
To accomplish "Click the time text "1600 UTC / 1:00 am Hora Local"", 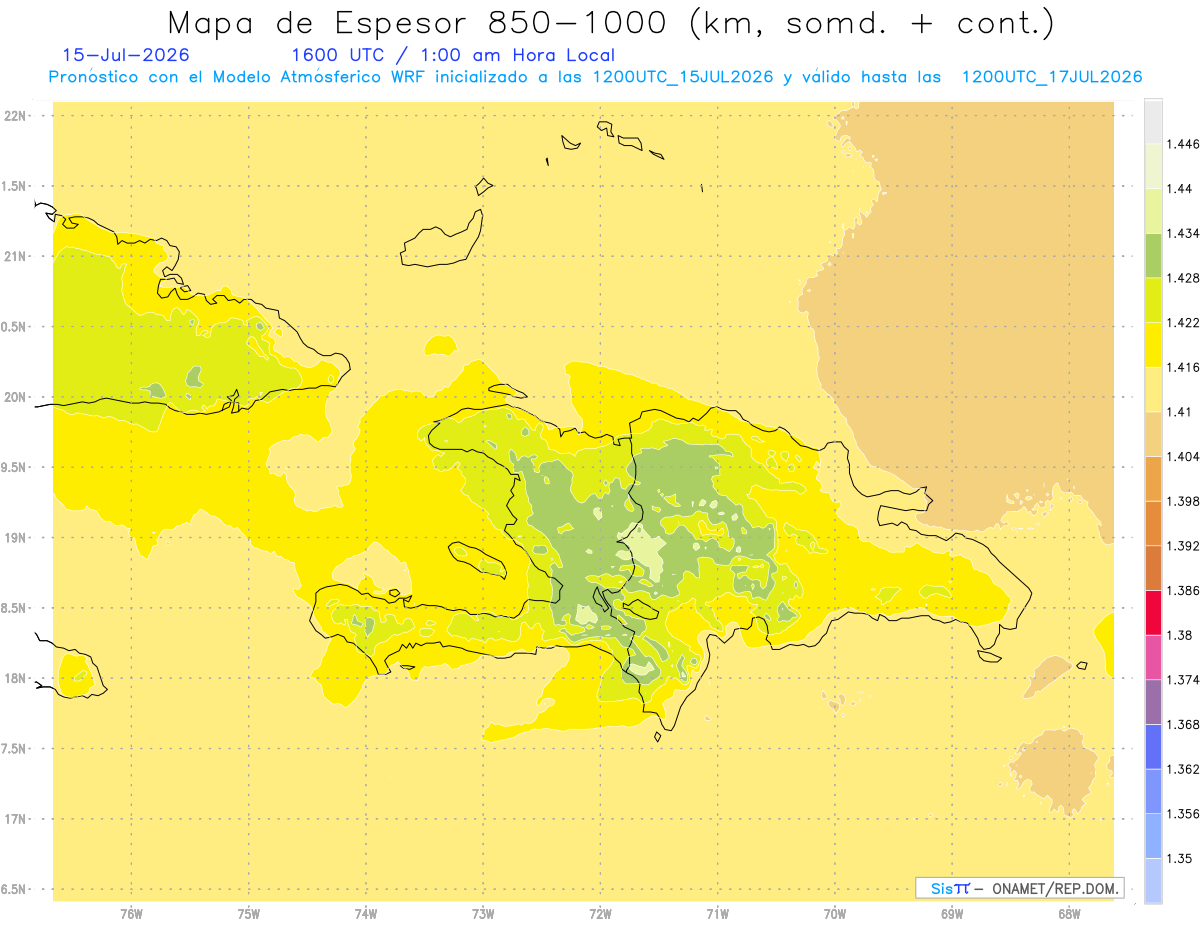I will pos(453,55).
